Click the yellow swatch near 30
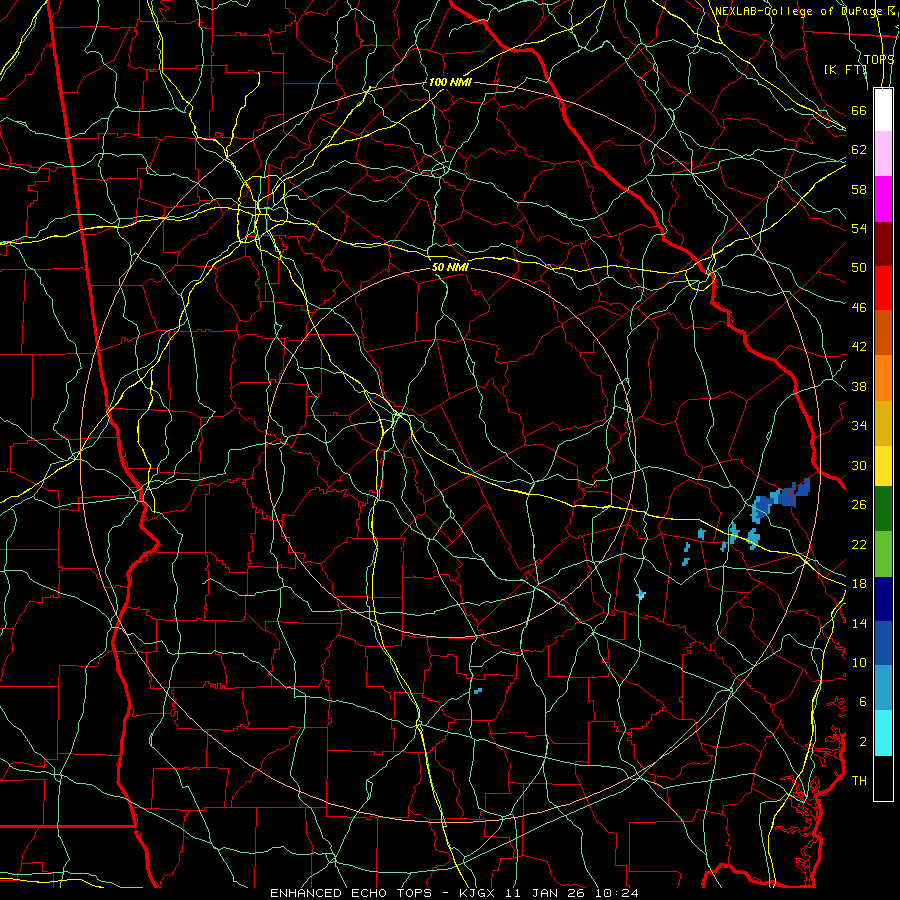The height and width of the screenshot is (900, 900). tap(883, 466)
